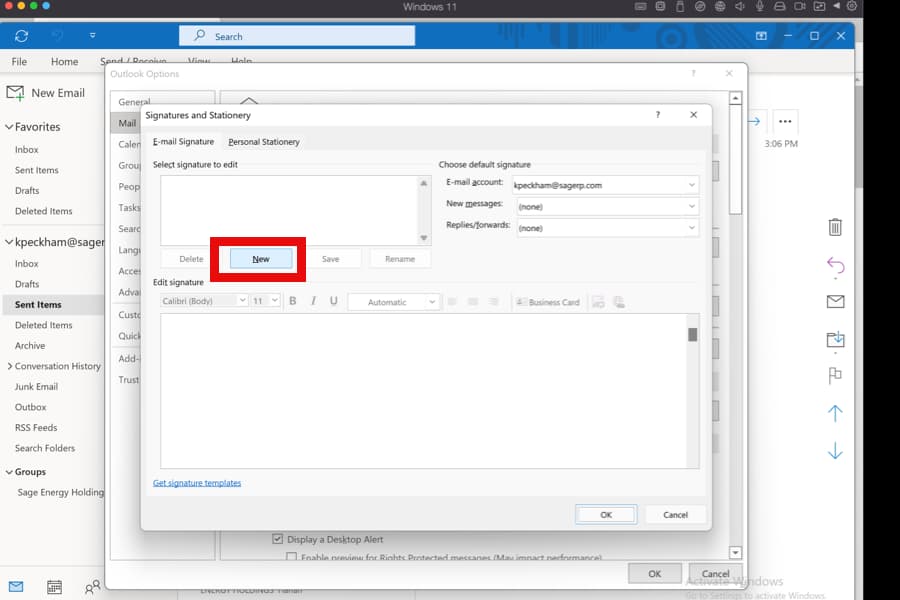Open the Calendar from bottom navigation
This screenshot has height=600, width=900.
(54, 587)
